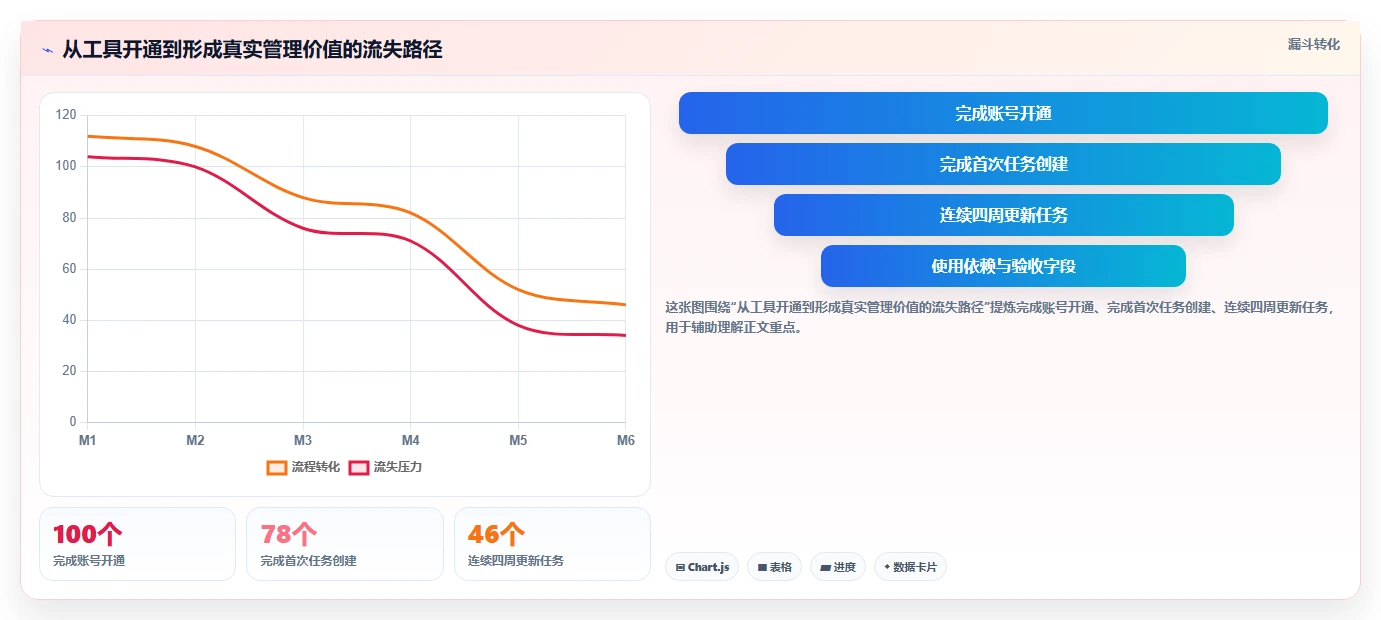The width and height of the screenshot is (1381, 620).
Task: Click the 20 y-axis value
Action: [69, 371]
